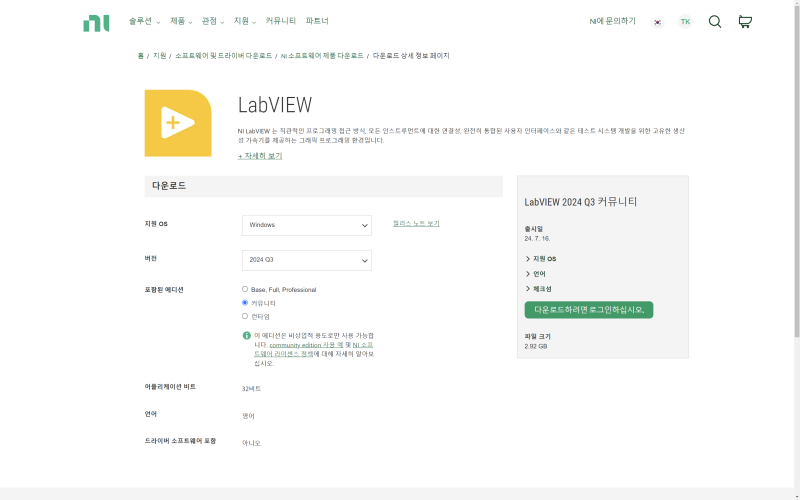Click the 영어 language value

248,416
